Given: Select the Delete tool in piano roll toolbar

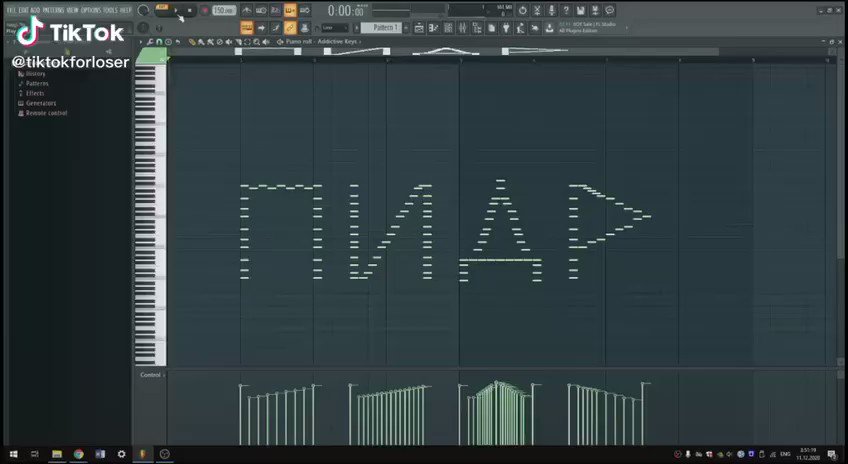Looking at the screenshot, I should (219, 42).
